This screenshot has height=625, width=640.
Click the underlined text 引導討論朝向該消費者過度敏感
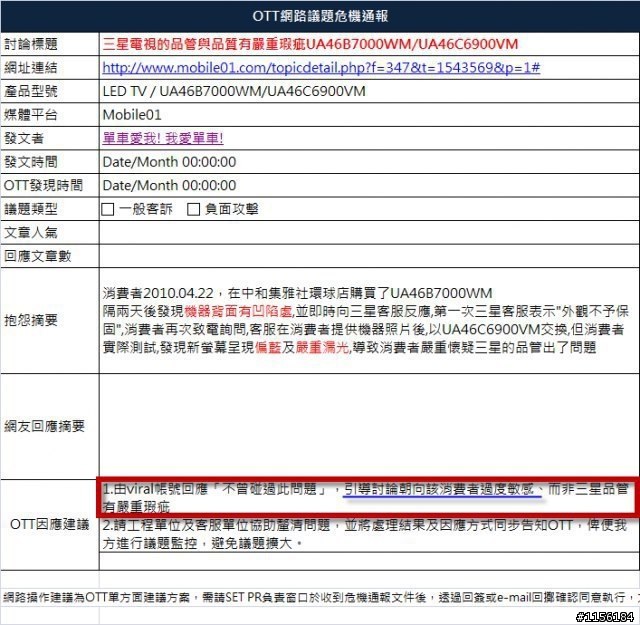point(439,489)
